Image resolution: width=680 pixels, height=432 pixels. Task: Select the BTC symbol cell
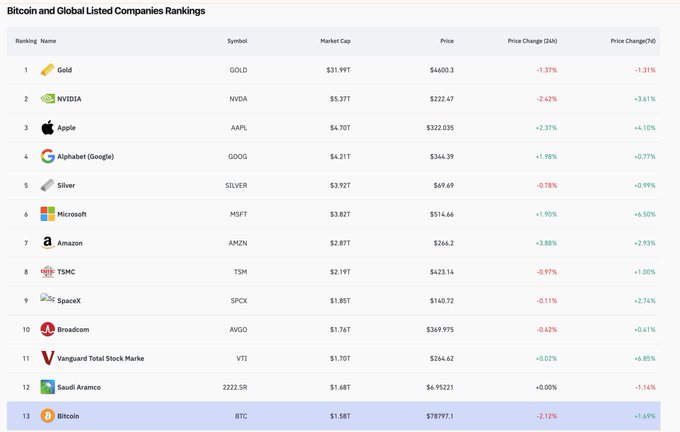click(241, 416)
